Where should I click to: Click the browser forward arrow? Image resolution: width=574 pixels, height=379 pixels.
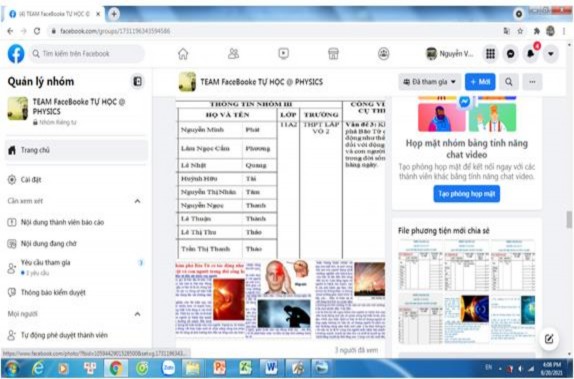click(x=23, y=31)
